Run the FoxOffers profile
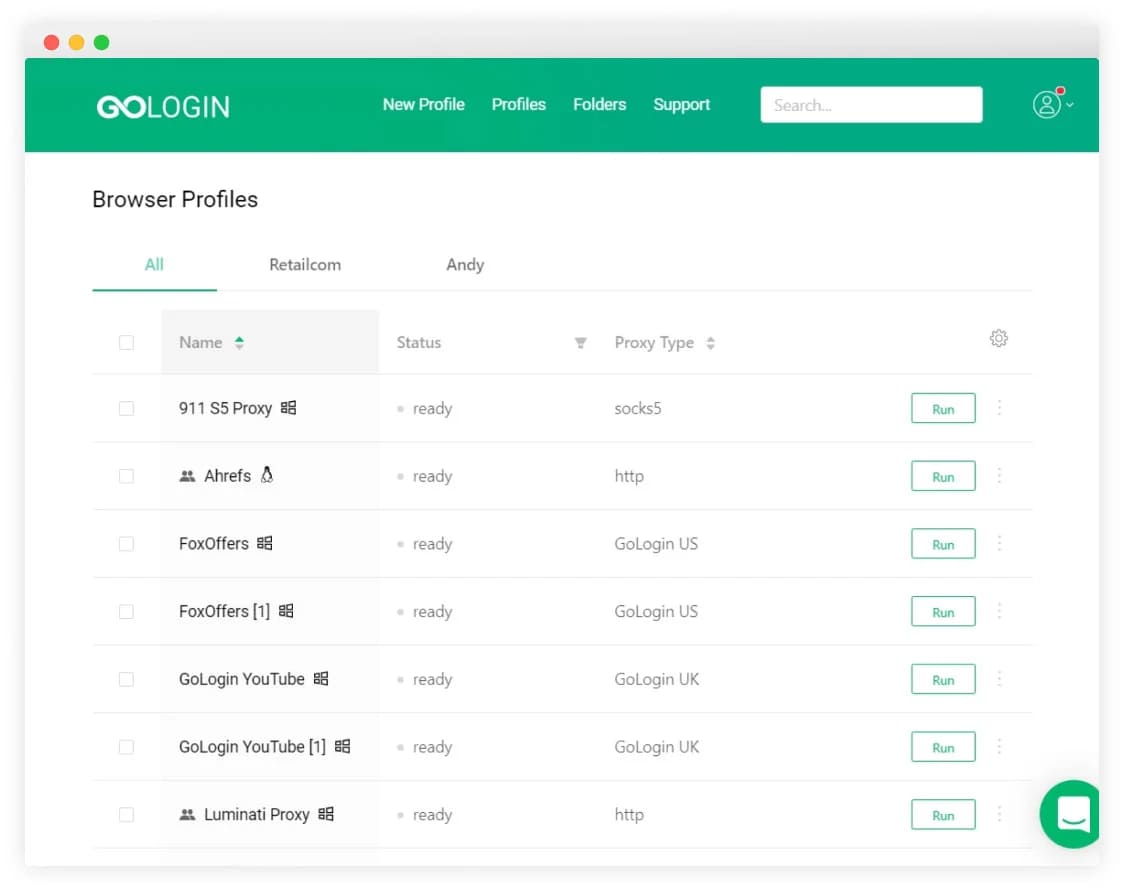The width and height of the screenshot is (1125, 891). pos(943,544)
